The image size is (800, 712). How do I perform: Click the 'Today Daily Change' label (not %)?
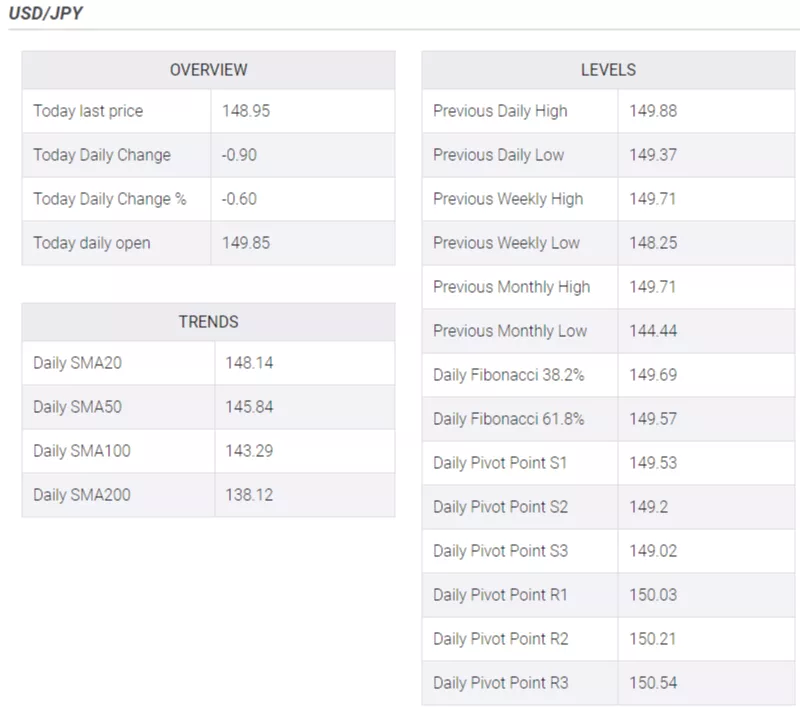pos(102,155)
